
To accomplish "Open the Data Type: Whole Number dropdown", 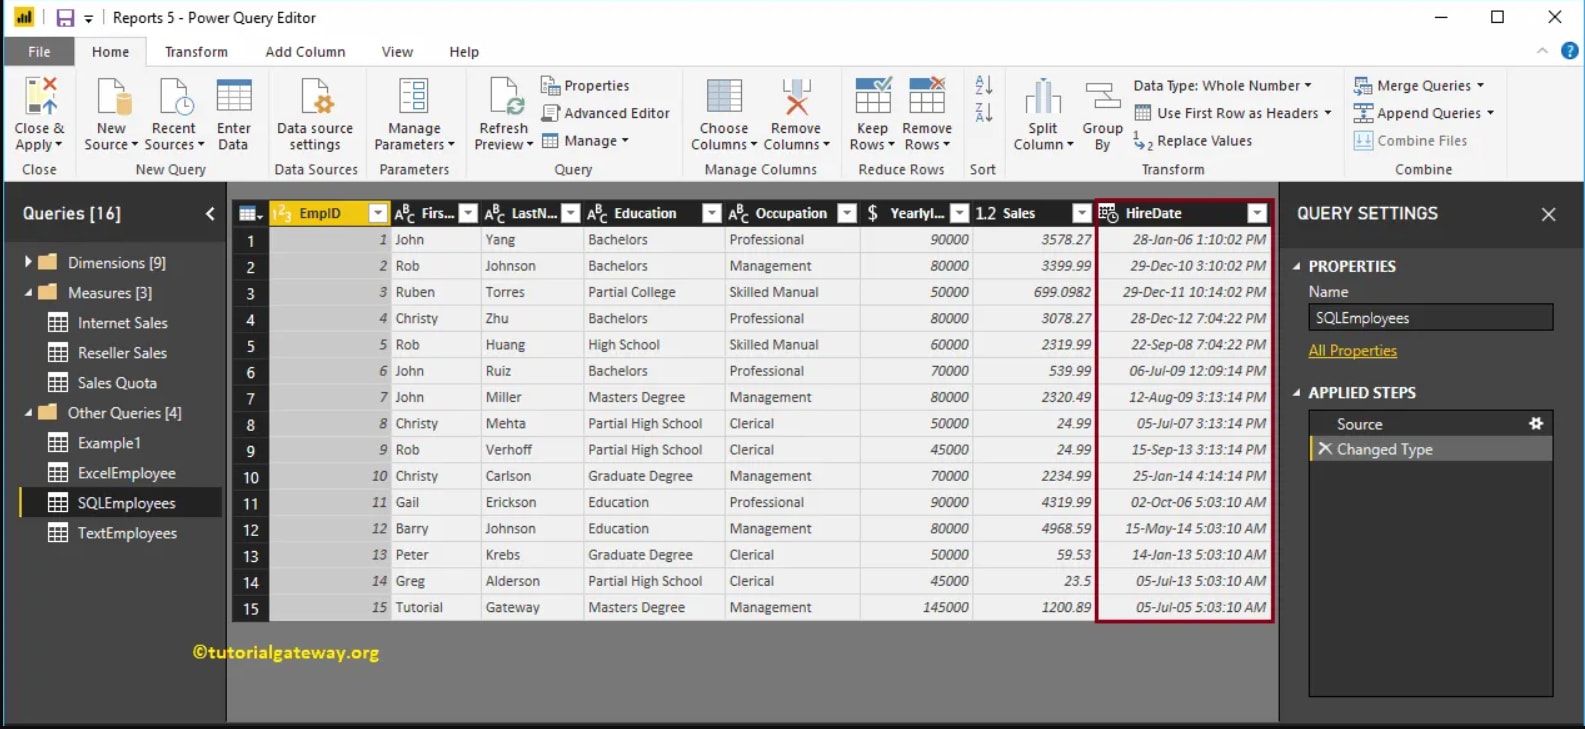I will click(x=1222, y=86).
